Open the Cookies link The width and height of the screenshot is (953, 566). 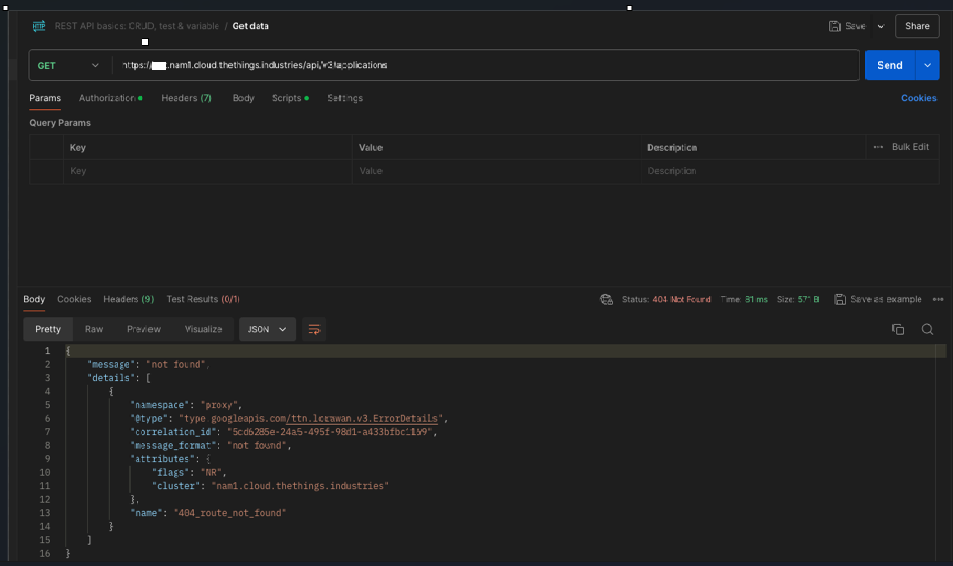918,98
